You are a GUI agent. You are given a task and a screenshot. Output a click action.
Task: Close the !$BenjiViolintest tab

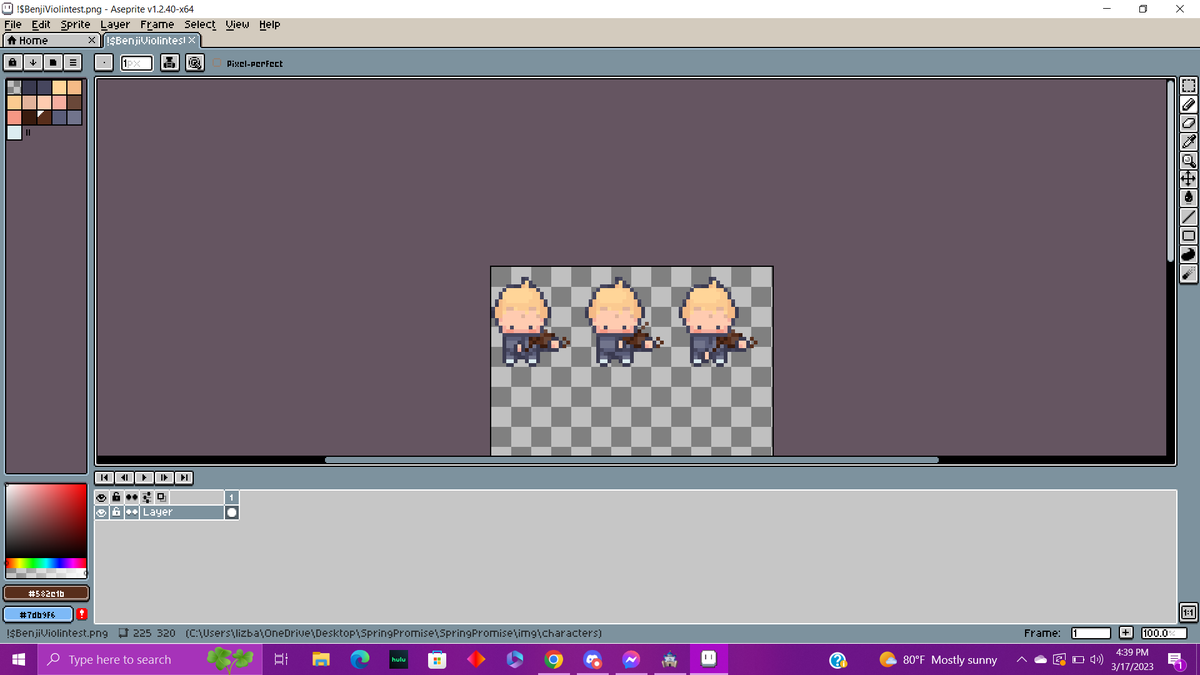194,40
